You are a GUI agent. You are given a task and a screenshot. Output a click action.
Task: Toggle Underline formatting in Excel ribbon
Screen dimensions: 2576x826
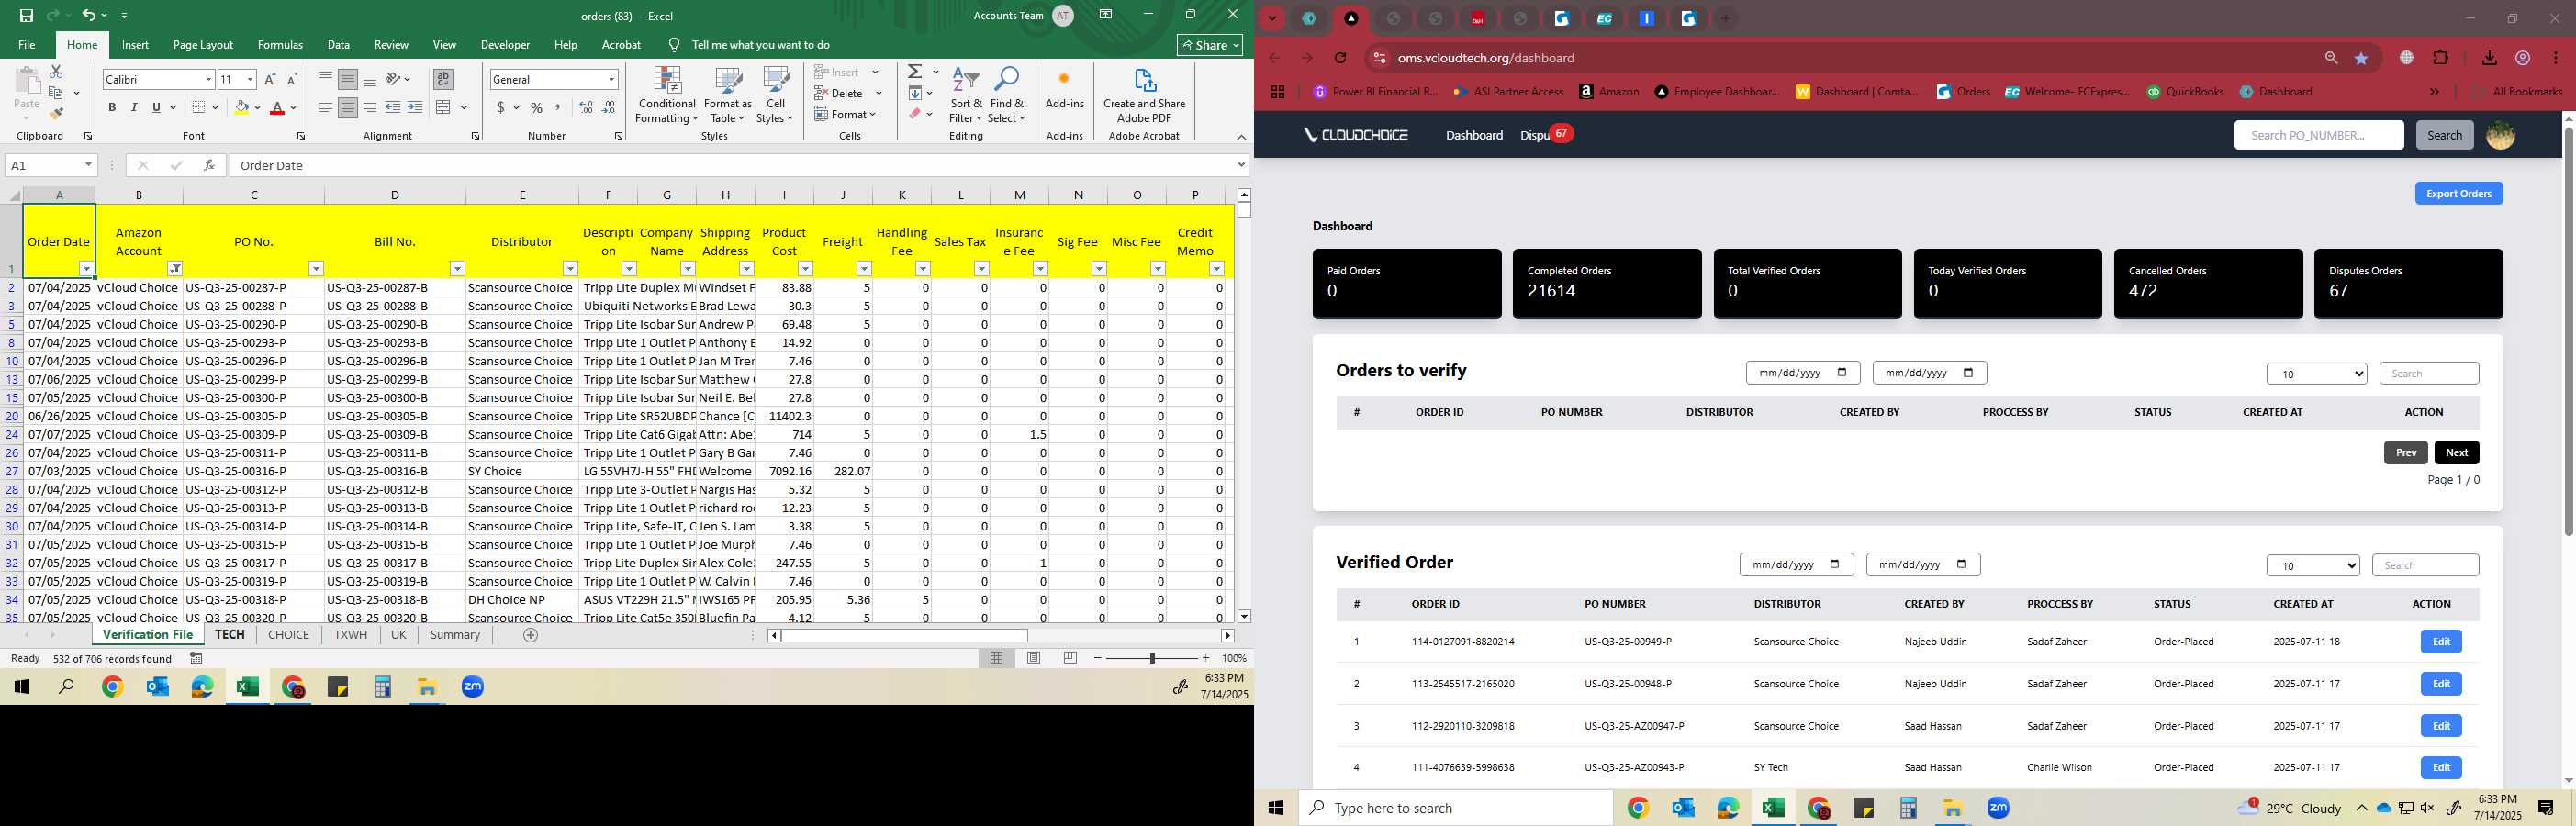pyautogui.click(x=156, y=108)
